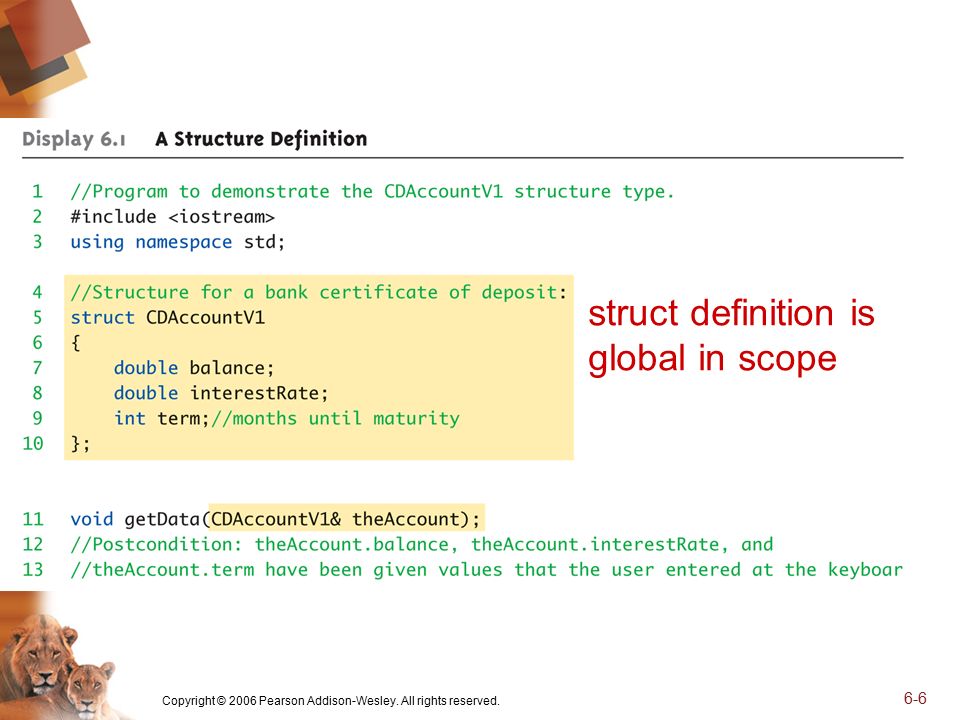Click line number 11
The height and width of the screenshot is (720, 960).
(x=33, y=519)
